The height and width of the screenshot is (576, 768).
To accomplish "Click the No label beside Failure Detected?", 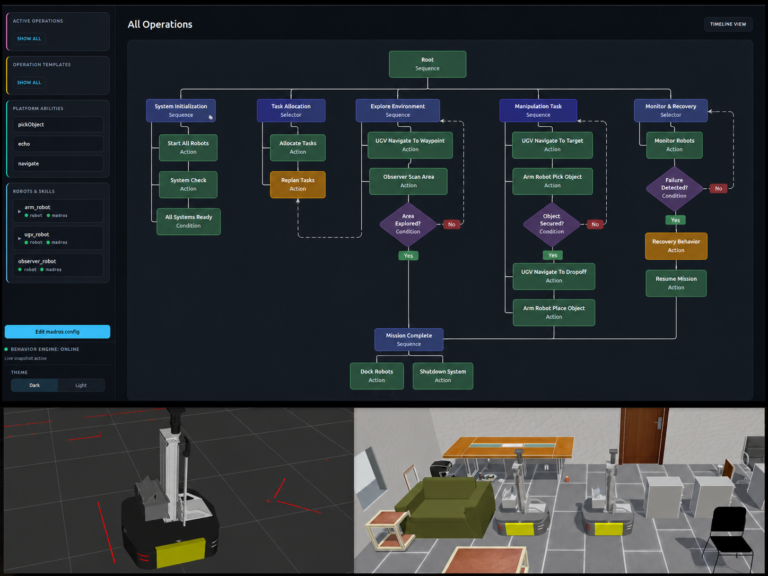I will 719,189.
